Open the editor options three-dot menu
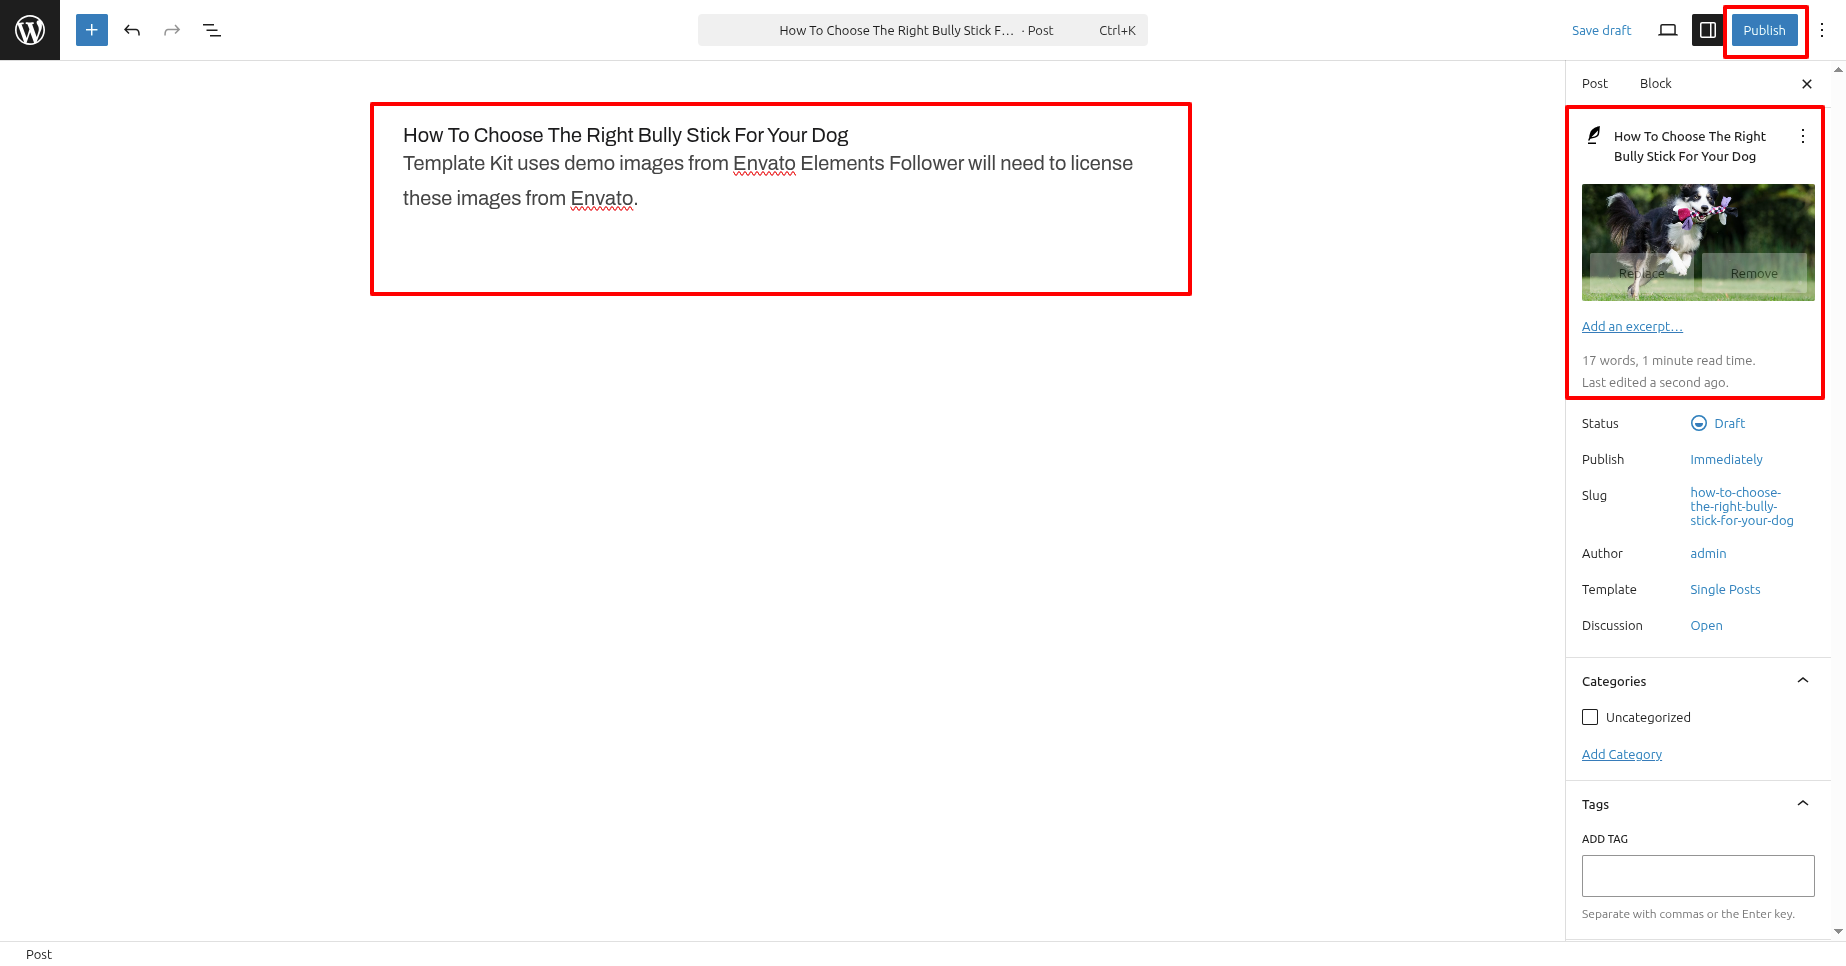Viewport: 1846px width, 966px height. (x=1822, y=30)
